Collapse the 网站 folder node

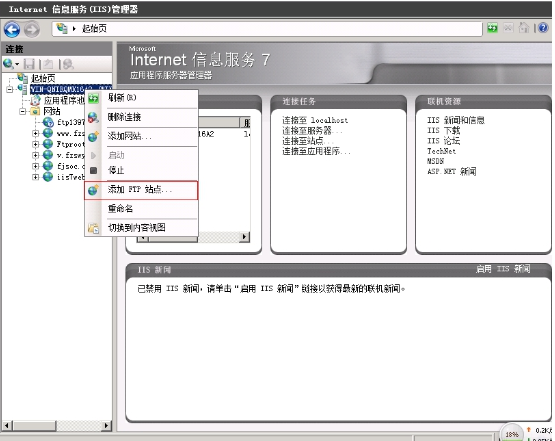(23, 111)
